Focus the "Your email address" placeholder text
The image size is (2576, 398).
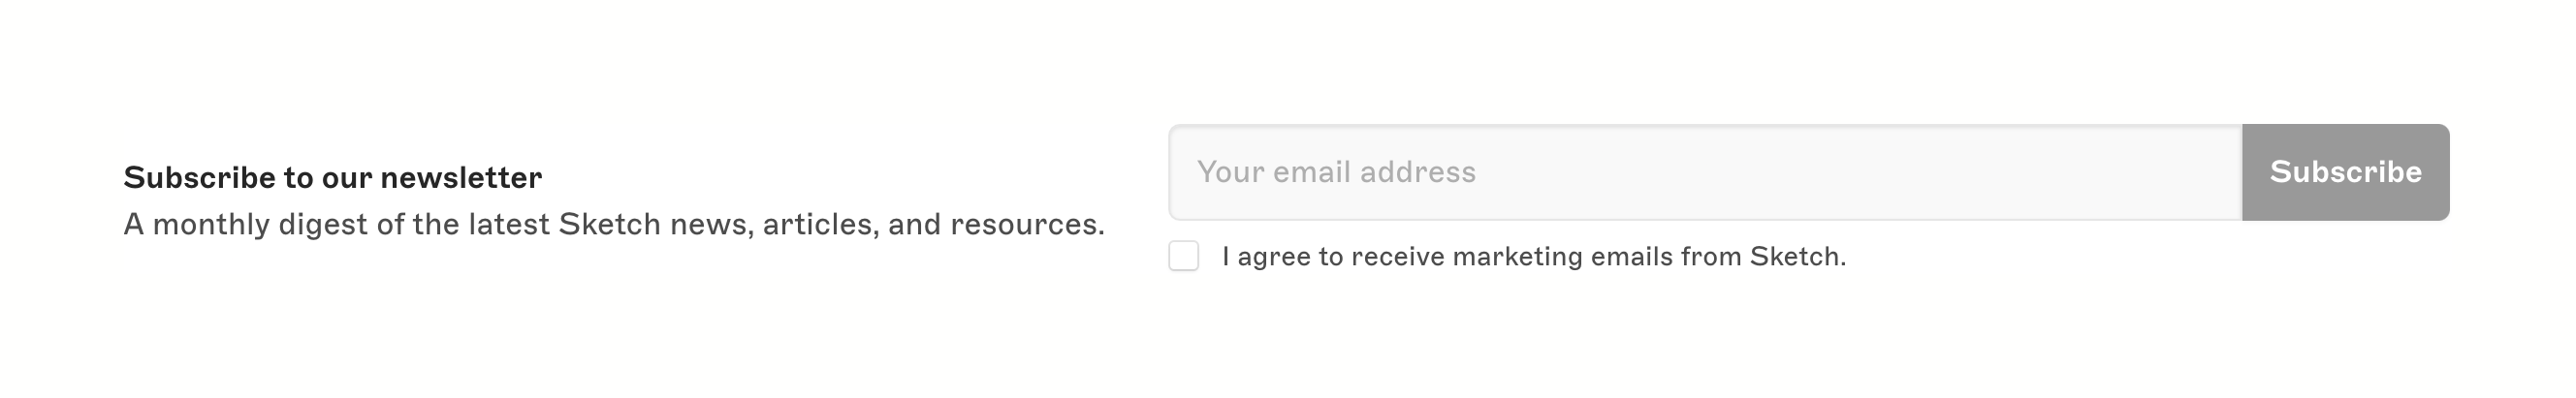click(1335, 172)
